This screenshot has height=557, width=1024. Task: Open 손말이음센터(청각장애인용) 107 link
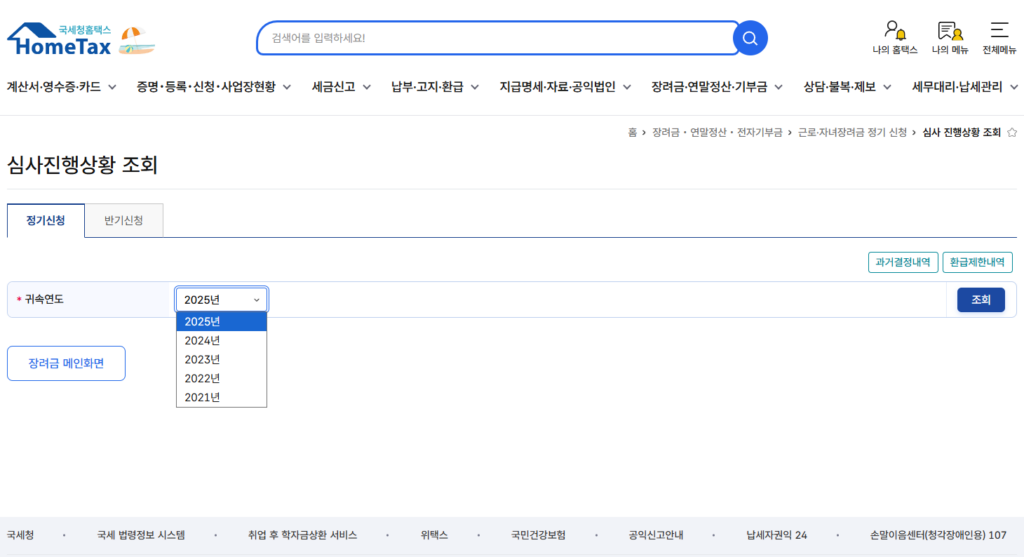point(938,535)
